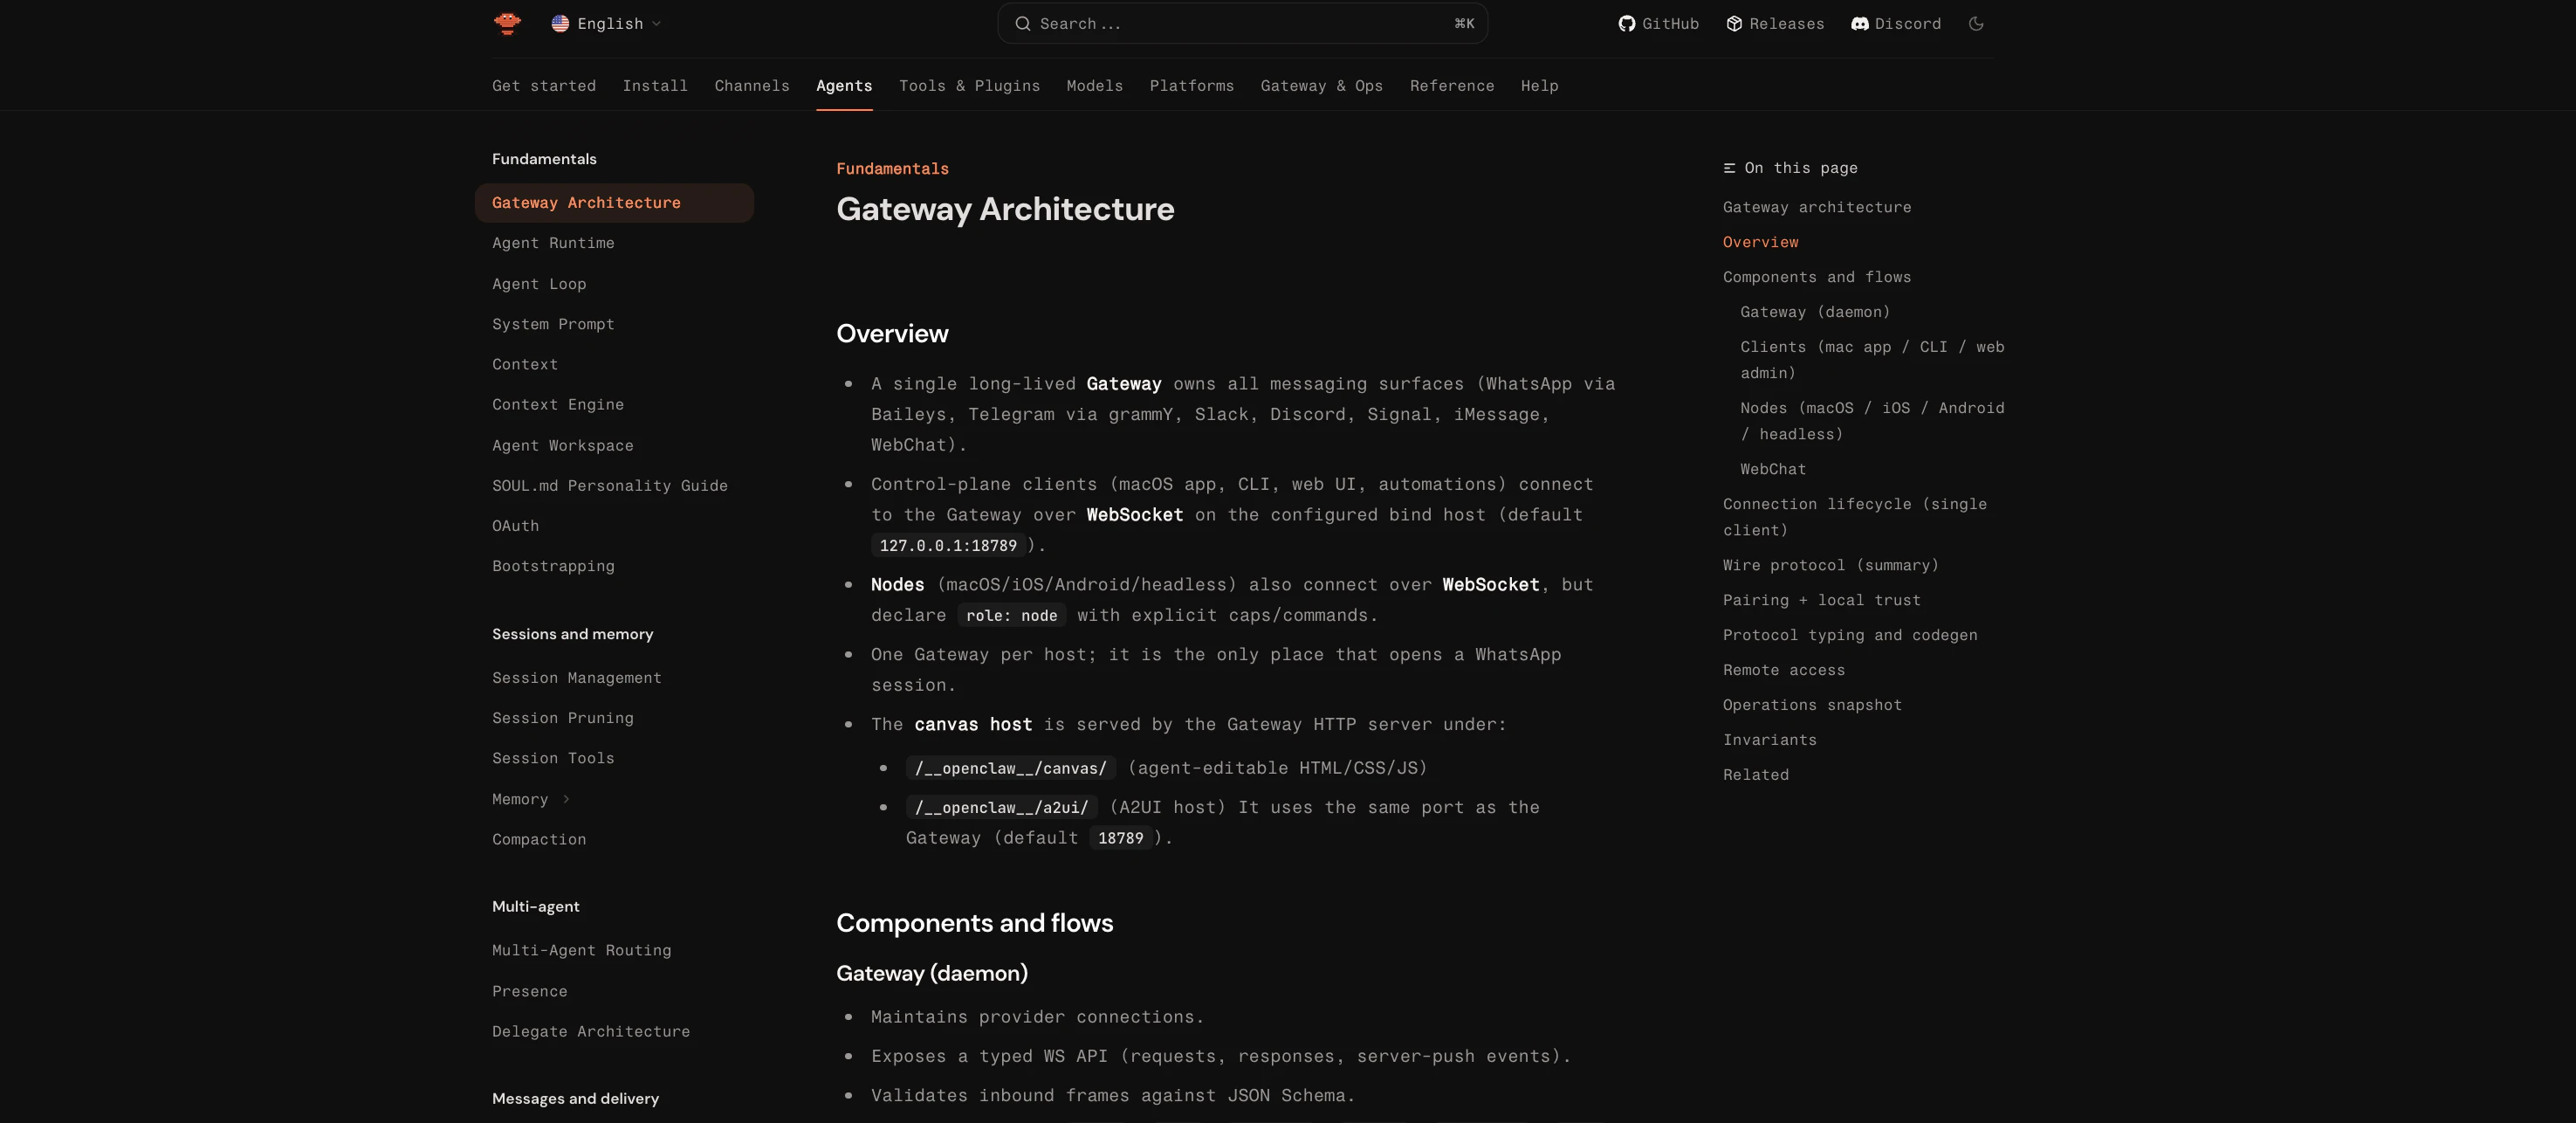The width and height of the screenshot is (2576, 1123).
Task: Click the search magnifier icon
Action: (x=1022, y=24)
